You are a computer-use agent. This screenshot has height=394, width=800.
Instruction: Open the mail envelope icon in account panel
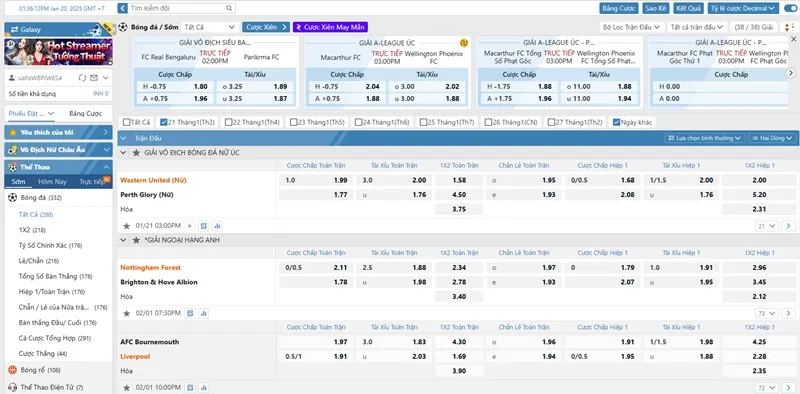(94, 78)
